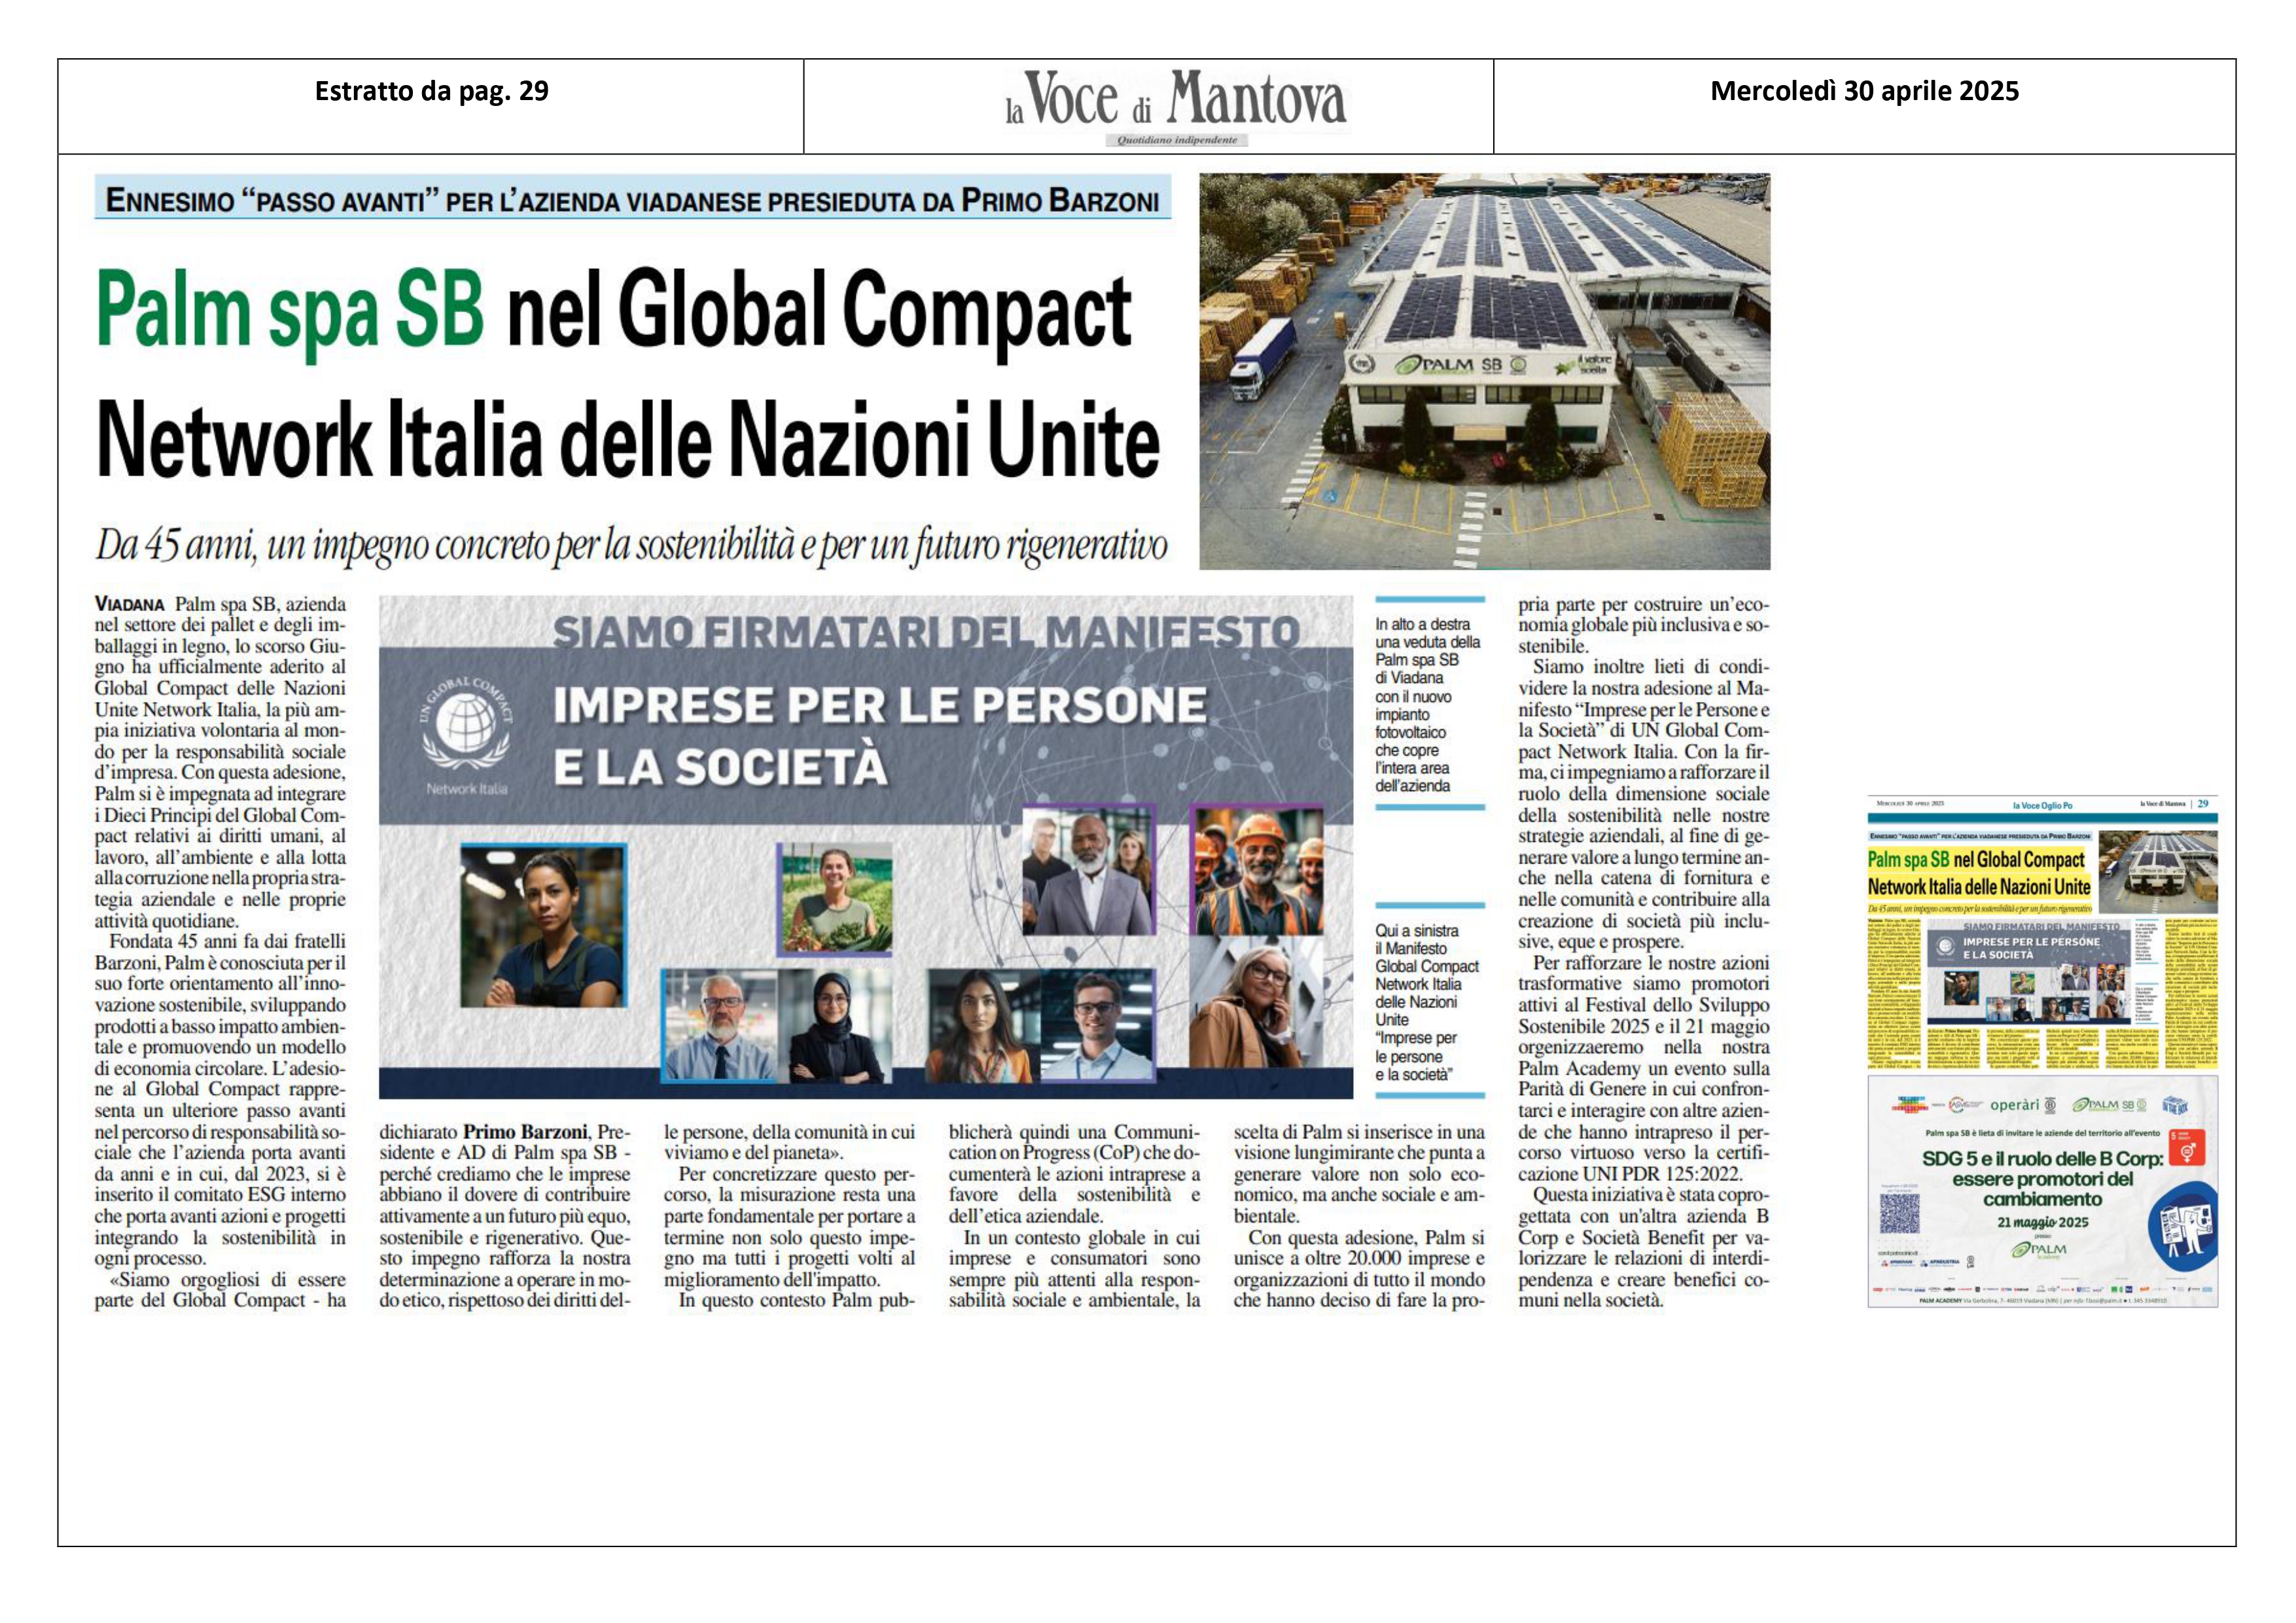The width and height of the screenshot is (2296, 1623).
Task: Click "la Voce Oglio Po" in the page preview header
Action: coord(2042,805)
